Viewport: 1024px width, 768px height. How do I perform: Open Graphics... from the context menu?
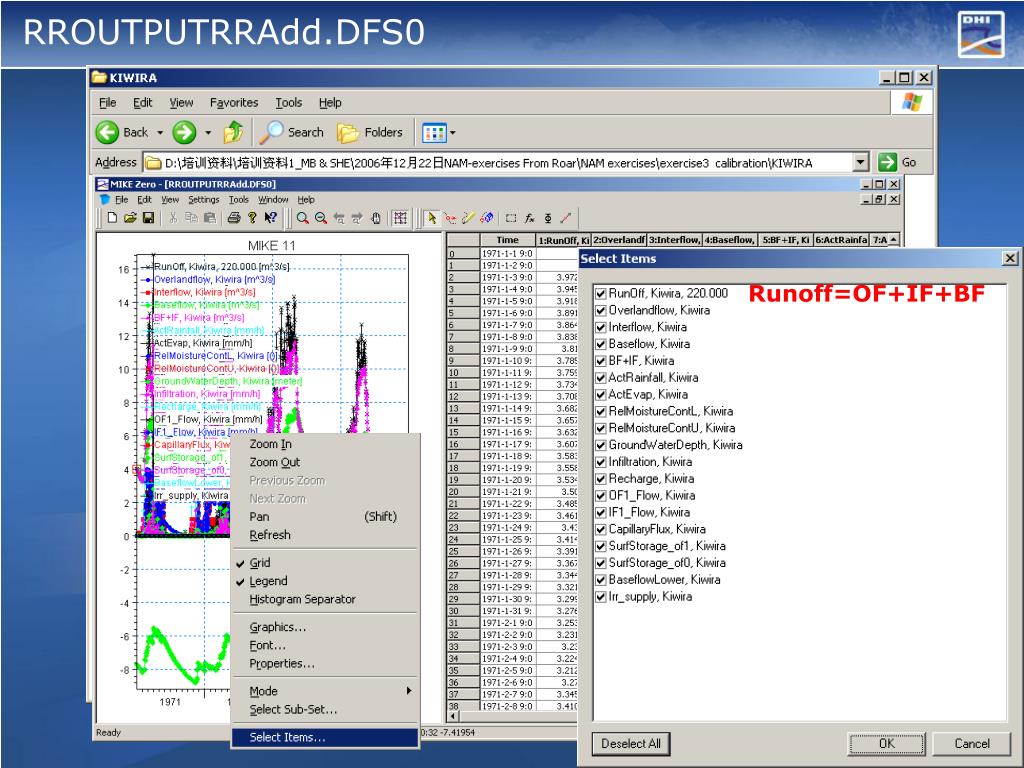(x=325, y=627)
